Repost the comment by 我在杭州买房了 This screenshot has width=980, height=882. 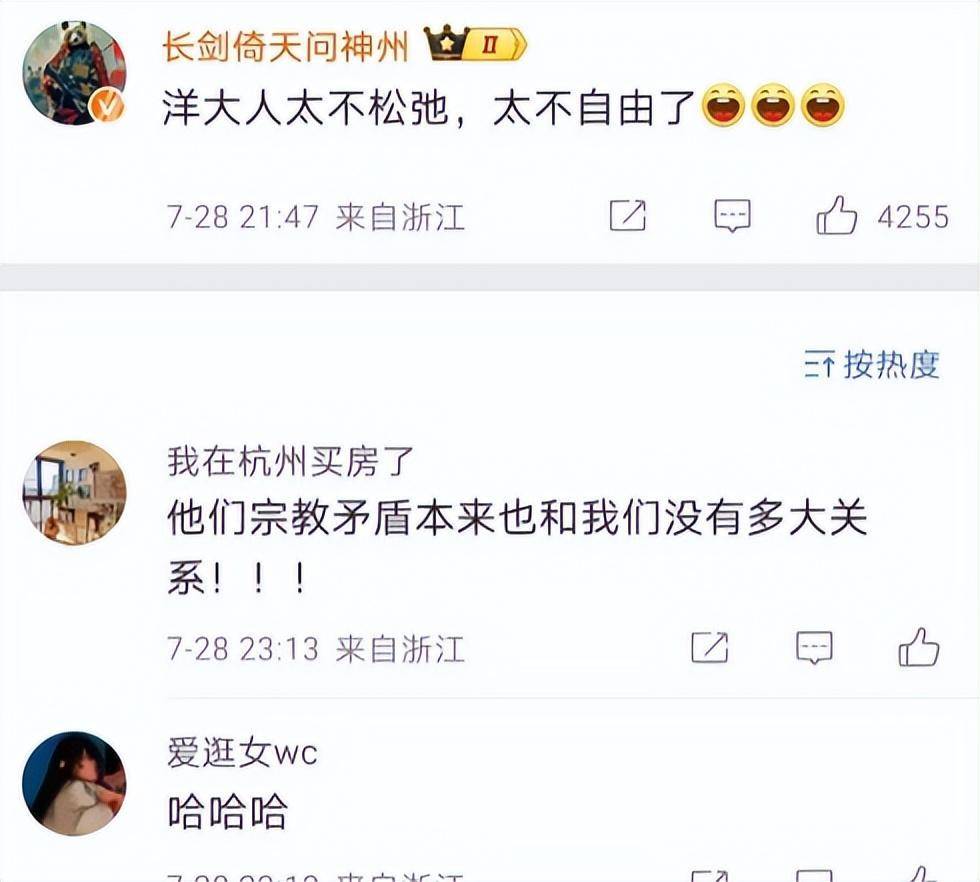(709, 647)
